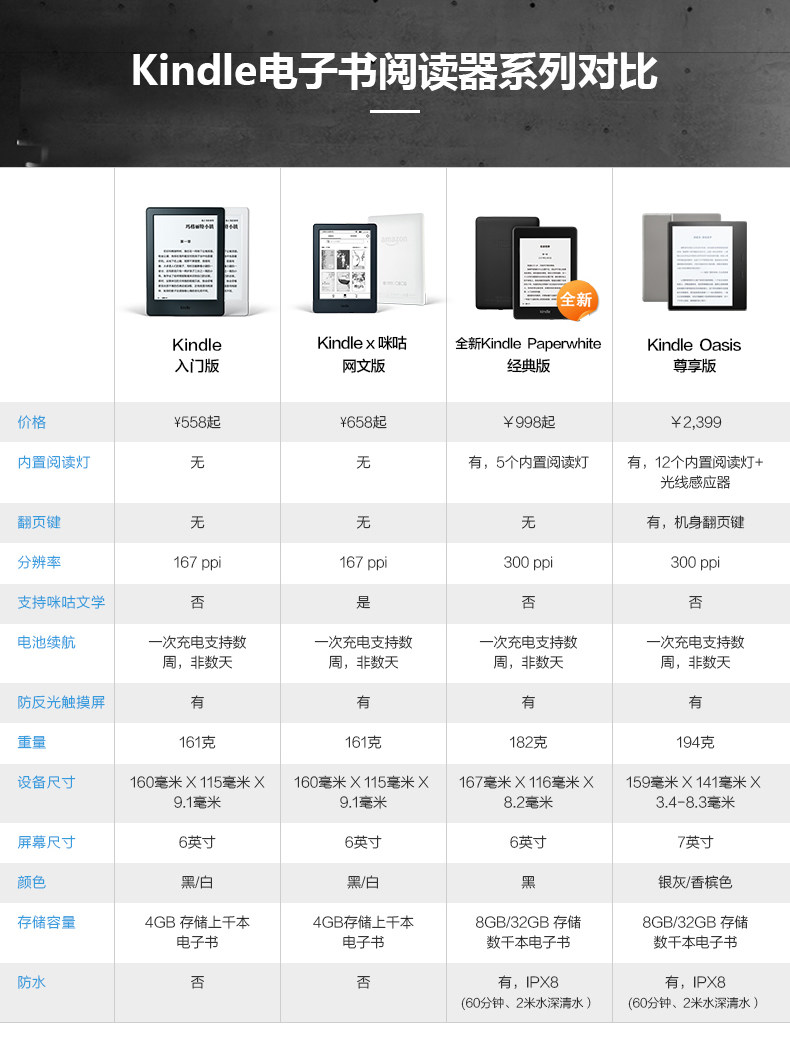Click the 电池续航 row label
Image resolution: width=790 pixels, height=1054 pixels.
[46, 643]
